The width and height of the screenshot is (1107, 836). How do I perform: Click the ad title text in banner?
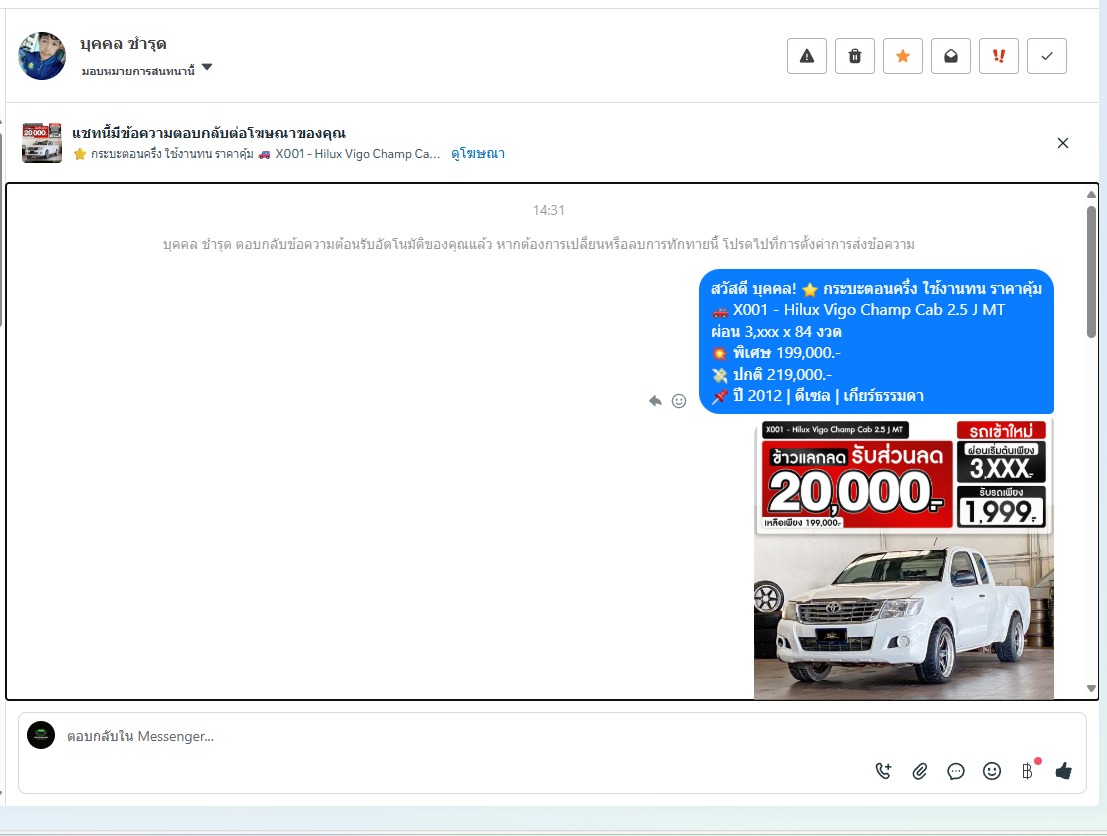pyautogui.click(x=256, y=153)
